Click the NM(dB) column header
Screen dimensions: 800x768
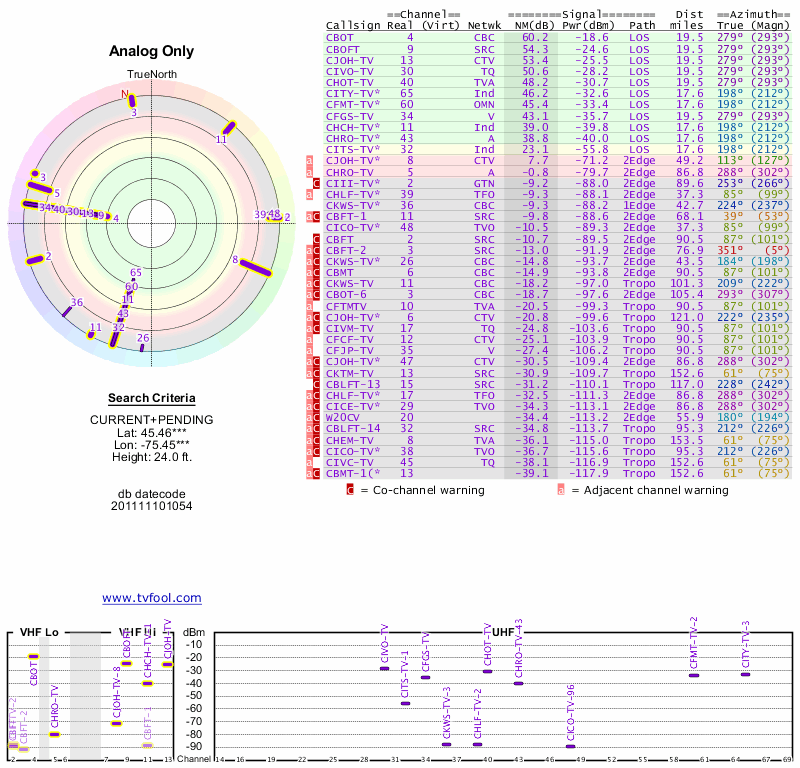pos(529,25)
